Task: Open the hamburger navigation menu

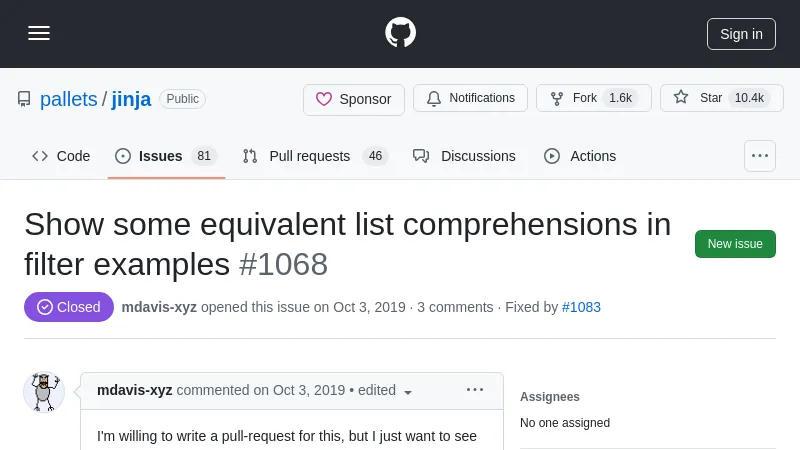Action: [39, 33]
